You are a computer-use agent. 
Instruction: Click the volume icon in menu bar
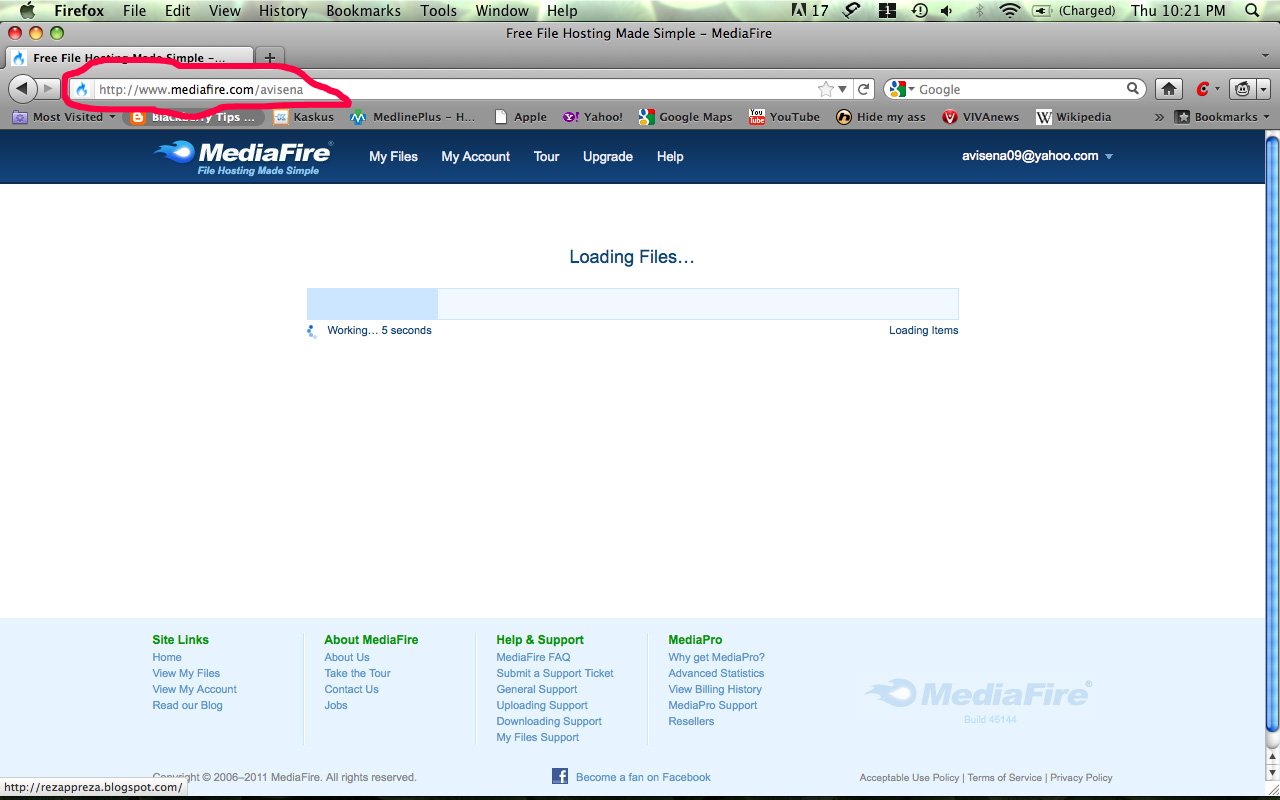[x=946, y=10]
